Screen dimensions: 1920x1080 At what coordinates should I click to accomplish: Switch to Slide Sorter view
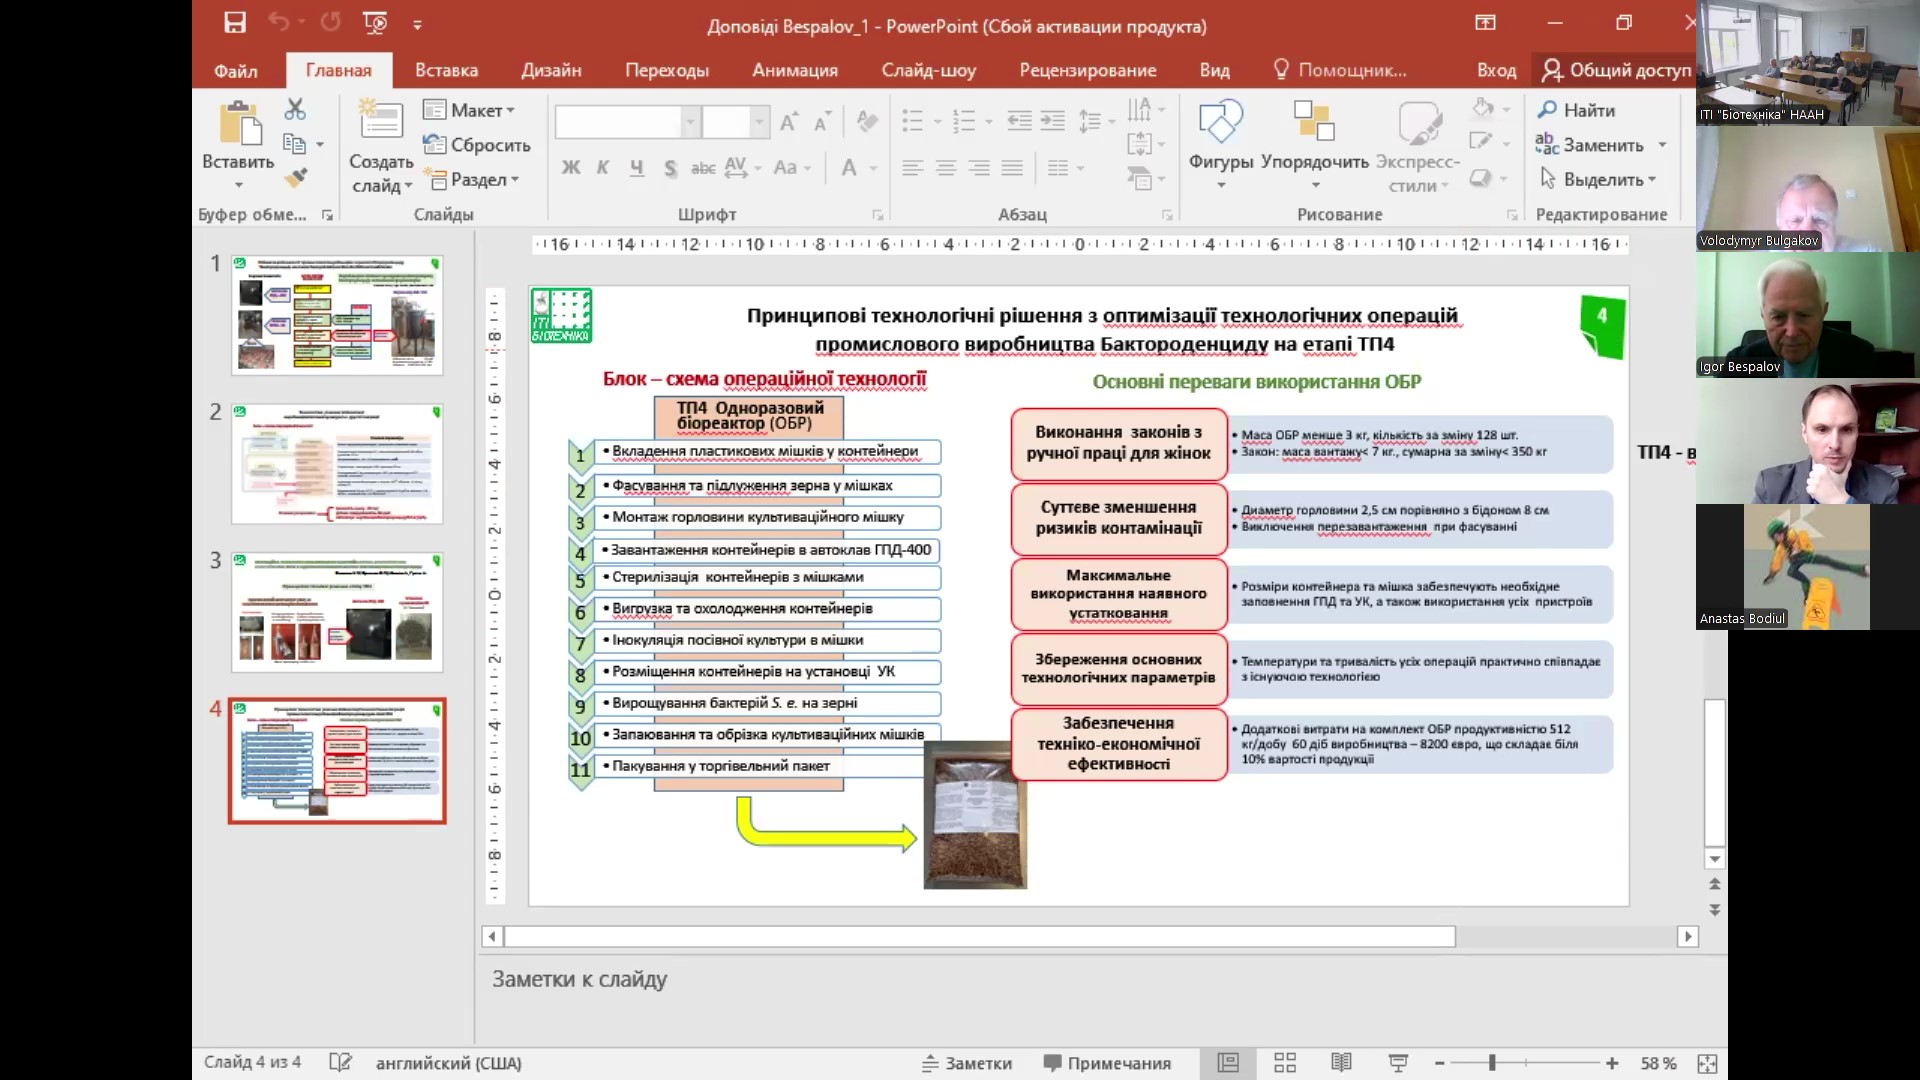[x=1285, y=1063]
